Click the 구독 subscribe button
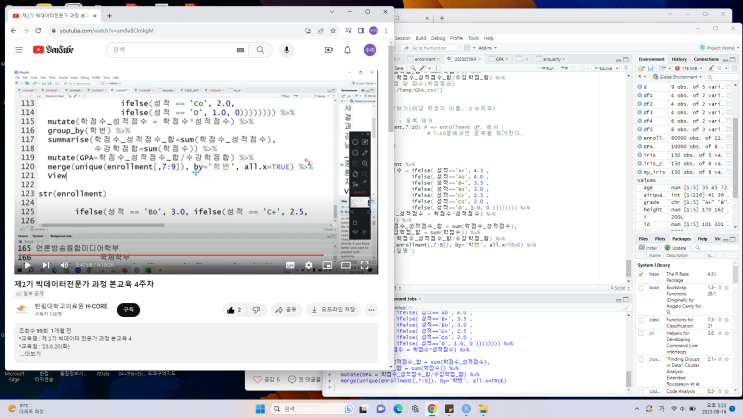743x418 pixels. coord(128,310)
